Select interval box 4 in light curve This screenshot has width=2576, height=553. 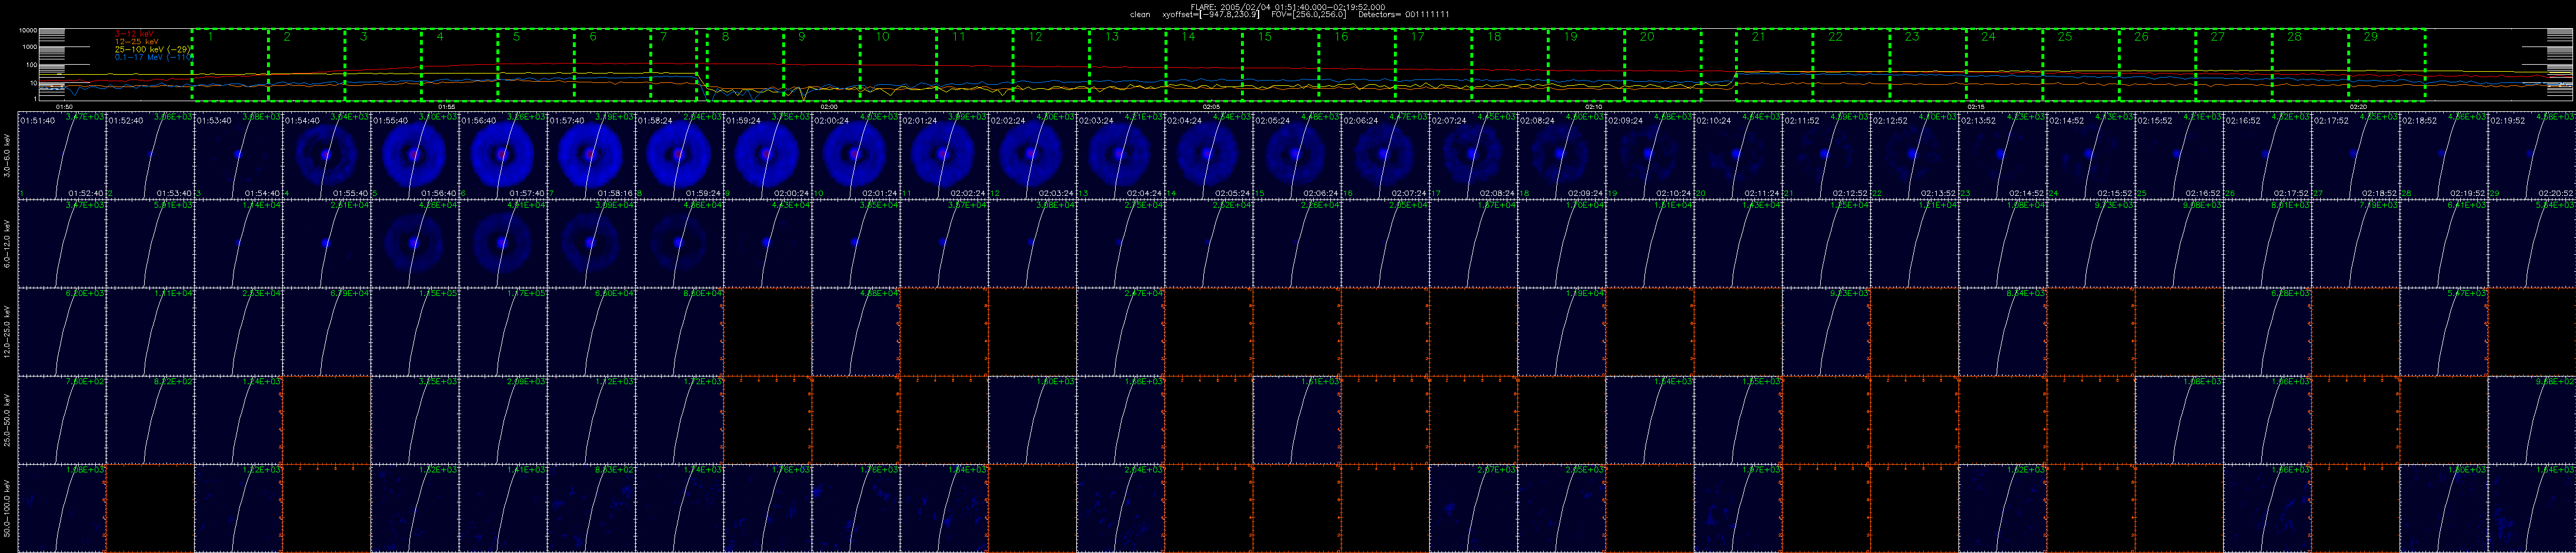459,65
